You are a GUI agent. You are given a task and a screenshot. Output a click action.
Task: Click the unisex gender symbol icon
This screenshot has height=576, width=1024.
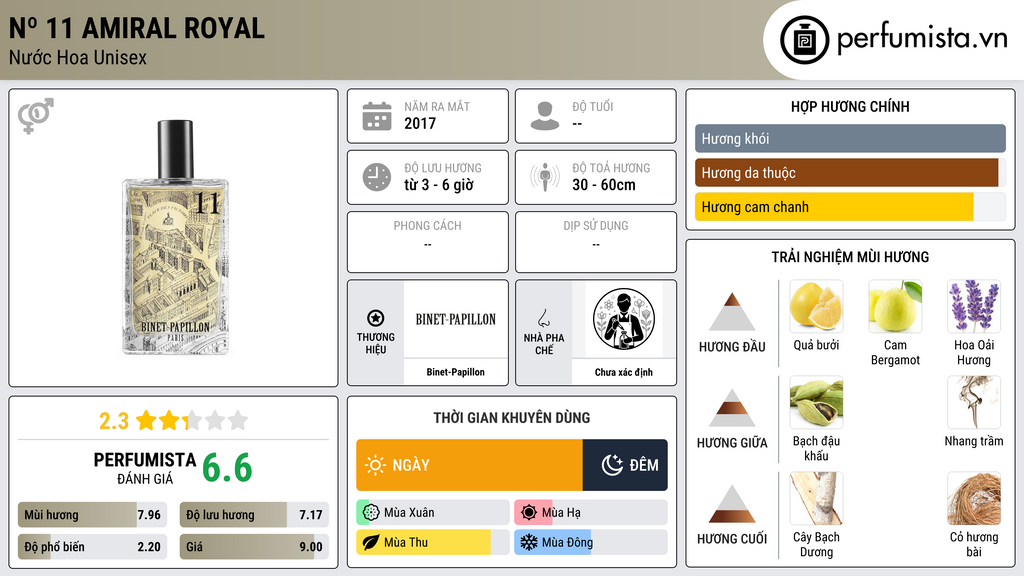pyautogui.click(x=35, y=116)
